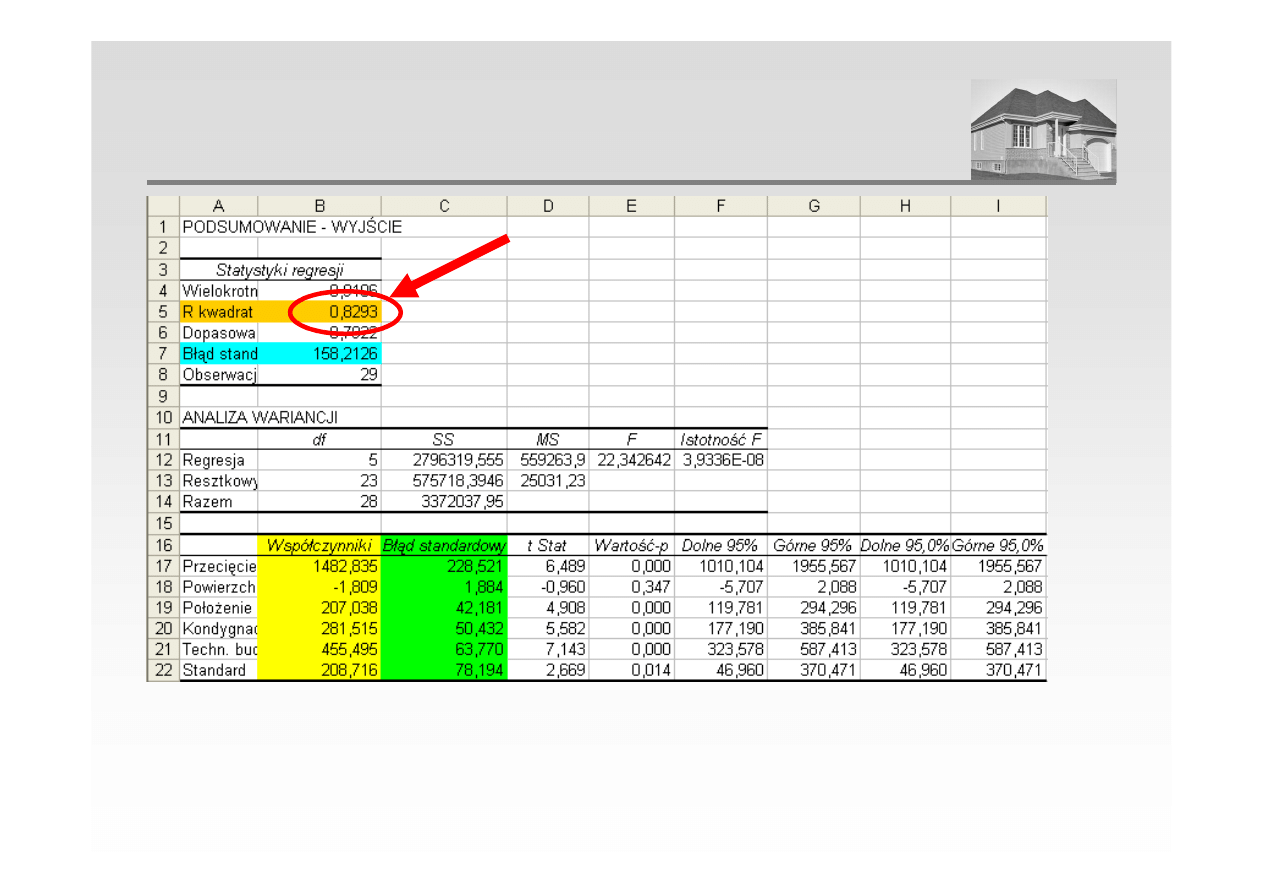Viewport: 1263px width, 893px height.
Task: Click the yellow "Współczynniki" header cell
Action: coord(319,546)
